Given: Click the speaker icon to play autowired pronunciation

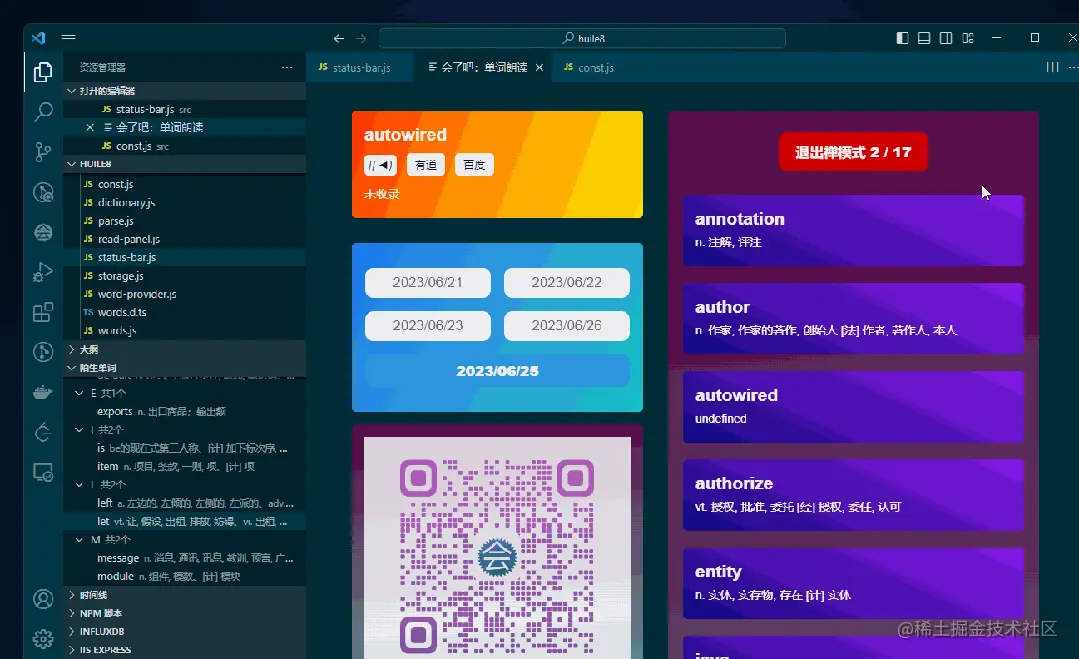Looking at the screenshot, I should (380, 164).
